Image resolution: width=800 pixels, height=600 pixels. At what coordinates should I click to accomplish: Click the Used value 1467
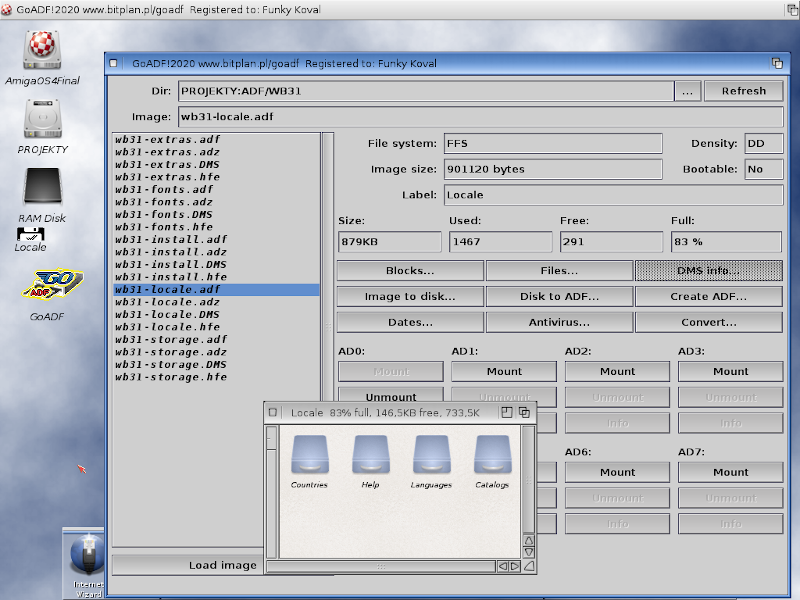pos(501,242)
